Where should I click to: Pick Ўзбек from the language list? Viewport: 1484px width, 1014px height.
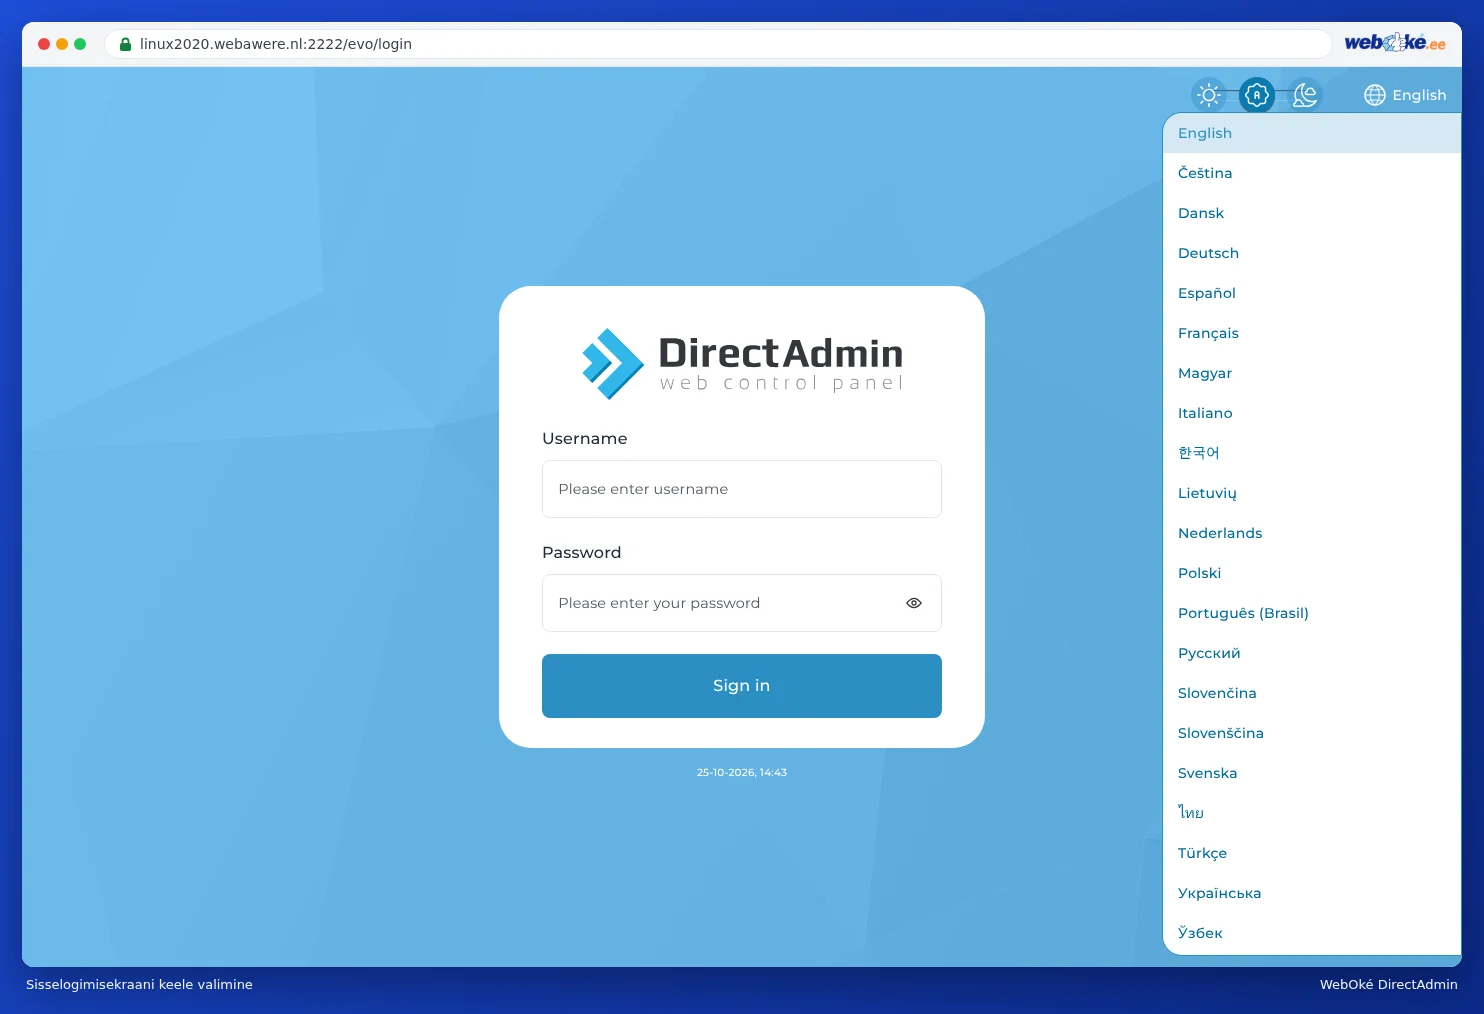pos(1312,933)
